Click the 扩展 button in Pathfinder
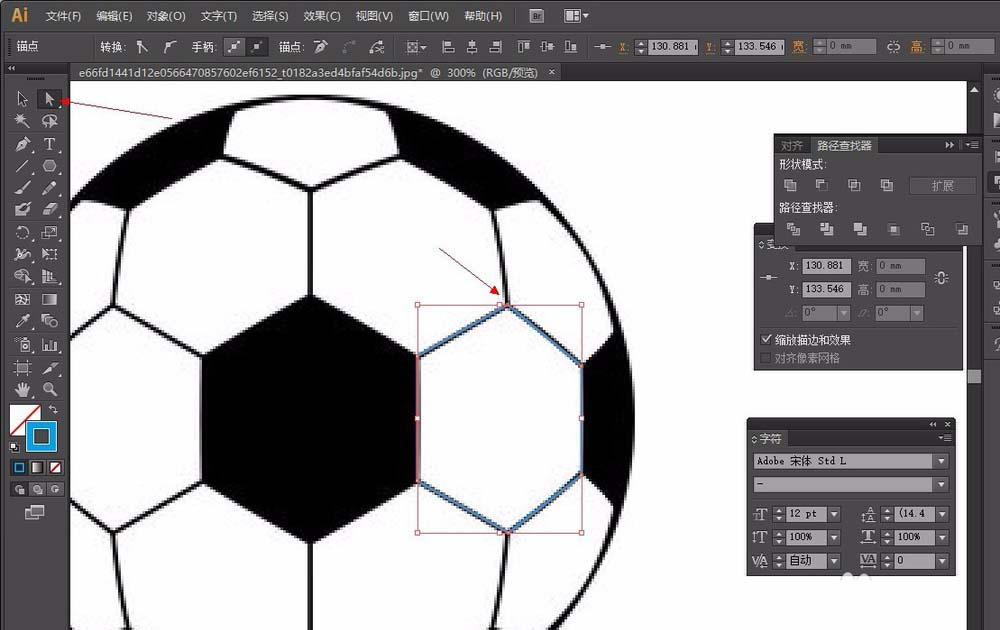The height and width of the screenshot is (630, 1000). tap(941, 186)
